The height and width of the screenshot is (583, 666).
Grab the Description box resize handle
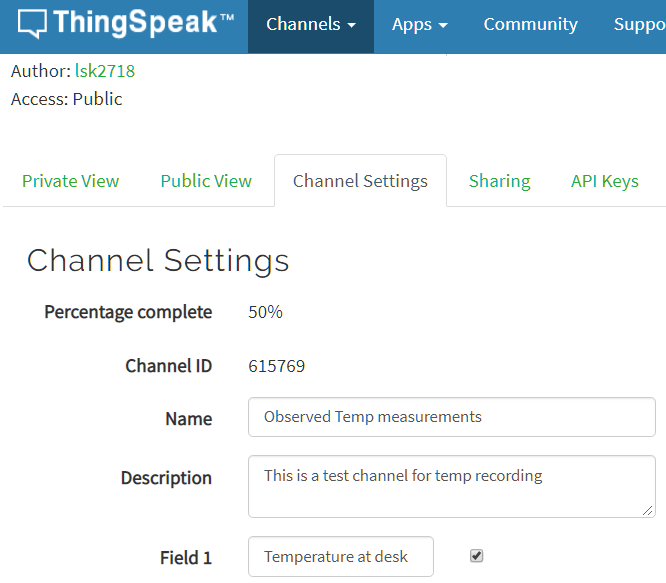[x=648, y=510]
